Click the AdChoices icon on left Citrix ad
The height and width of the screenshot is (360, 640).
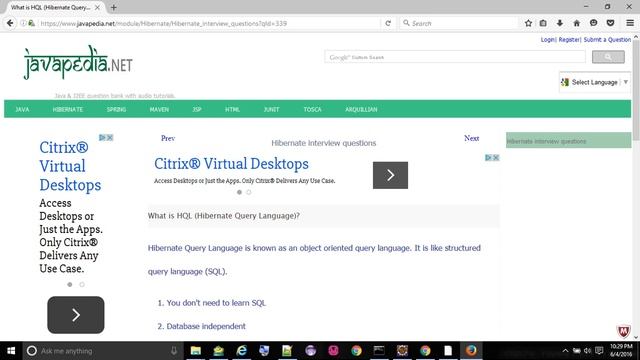(102, 138)
